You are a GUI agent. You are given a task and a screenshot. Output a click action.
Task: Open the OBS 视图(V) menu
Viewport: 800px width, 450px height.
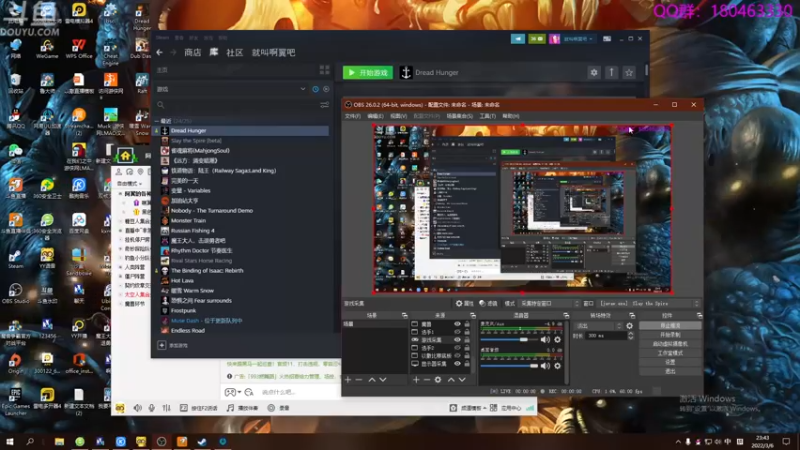398,116
